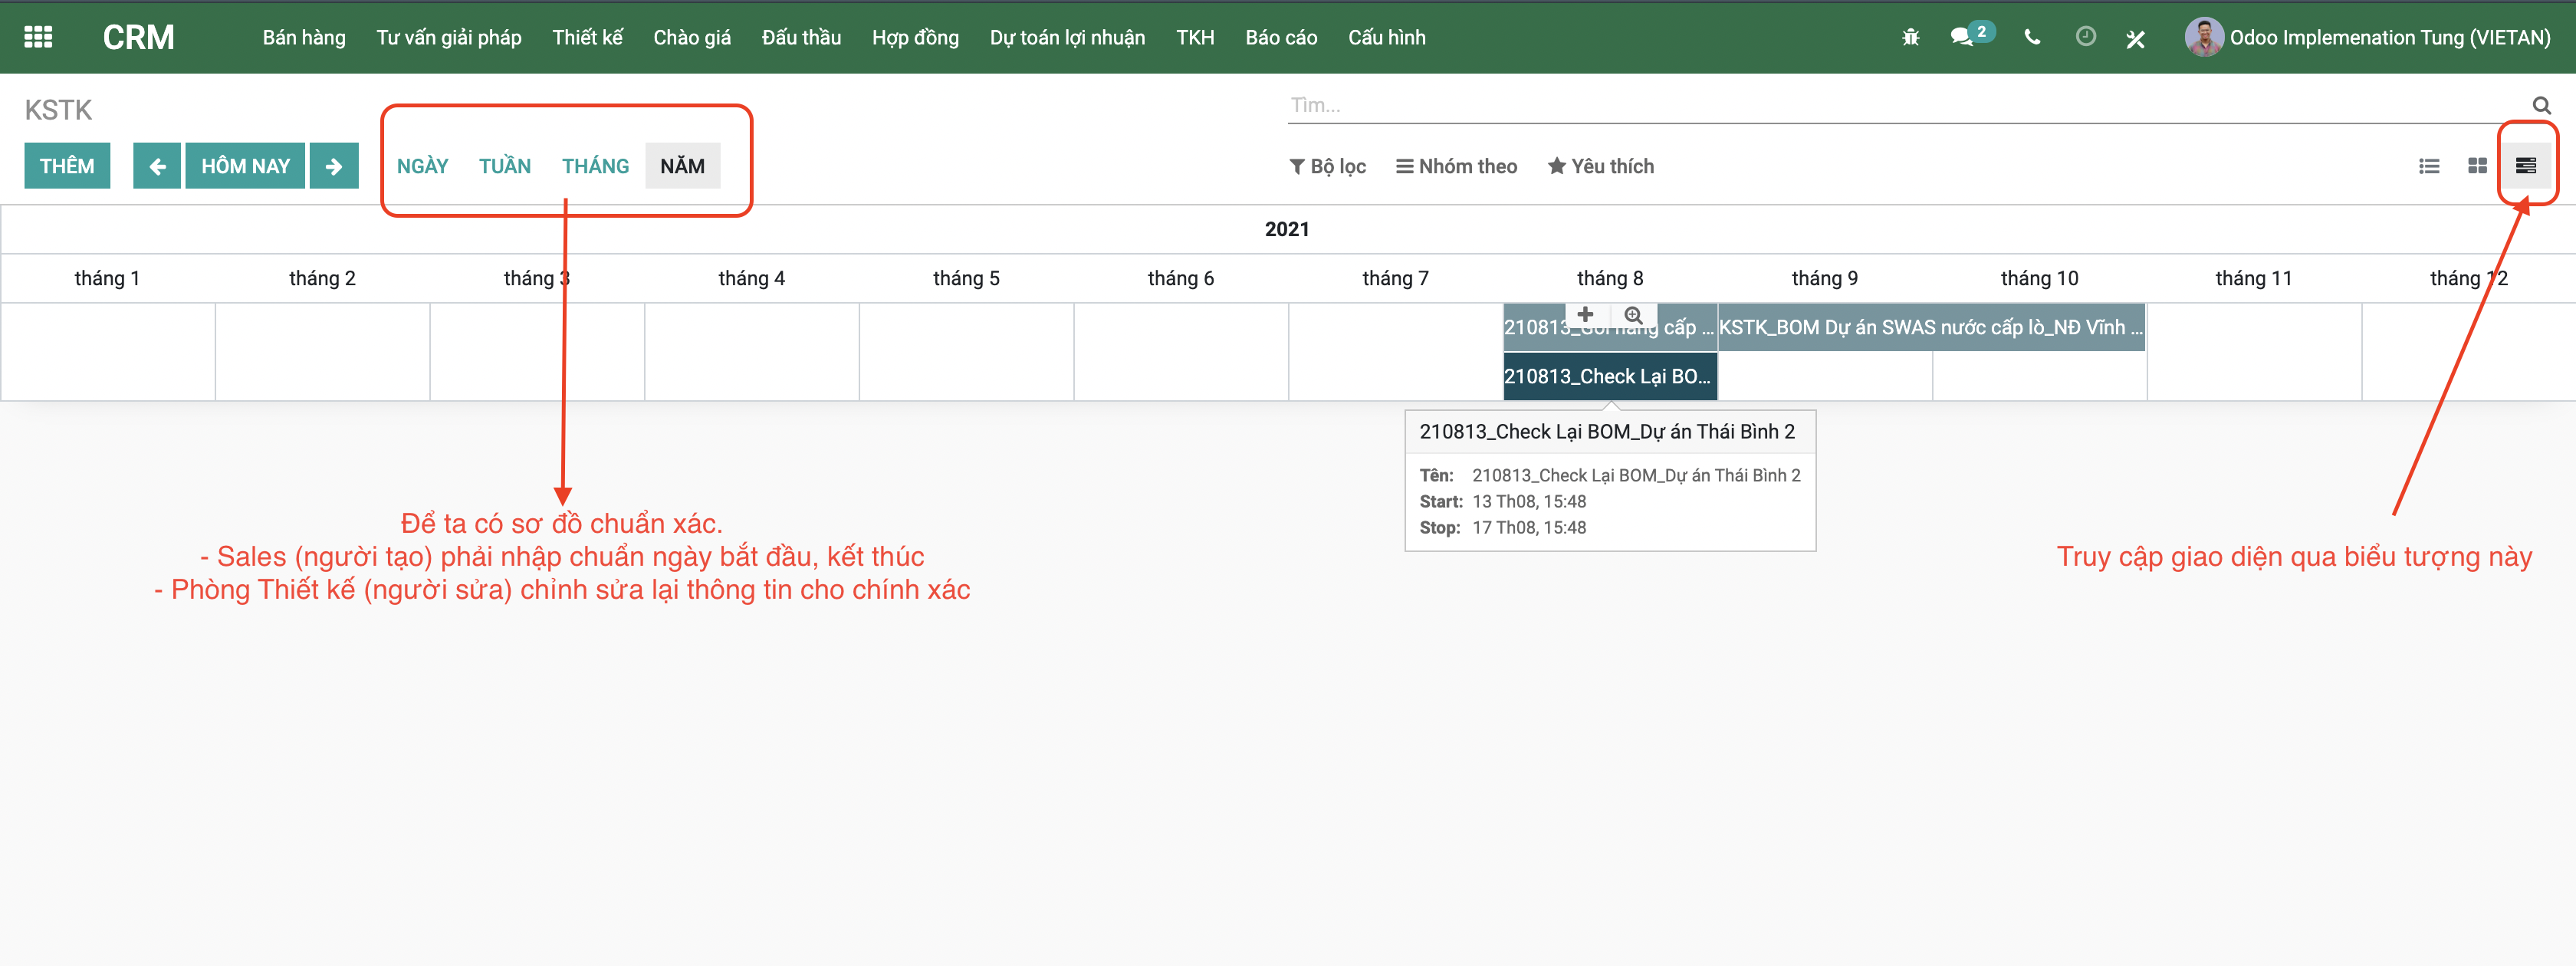Open the activities clock icon
The height and width of the screenshot is (966, 2576).
pyautogui.click(x=2086, y=37)
